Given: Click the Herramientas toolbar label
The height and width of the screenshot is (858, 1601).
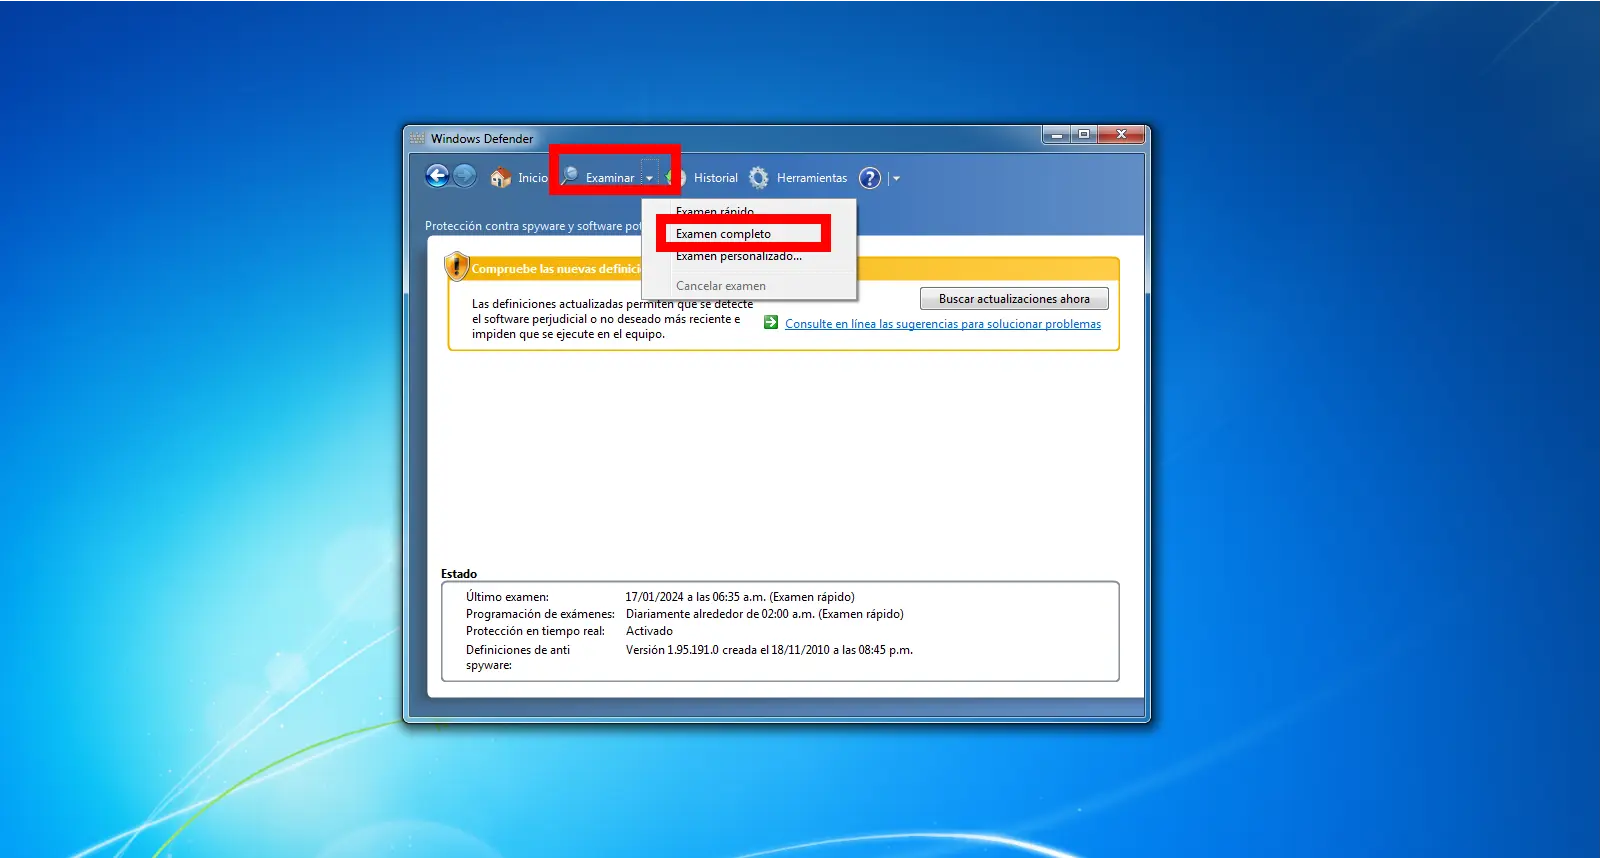Looking at the screenshot, I should tap(811, 178).
